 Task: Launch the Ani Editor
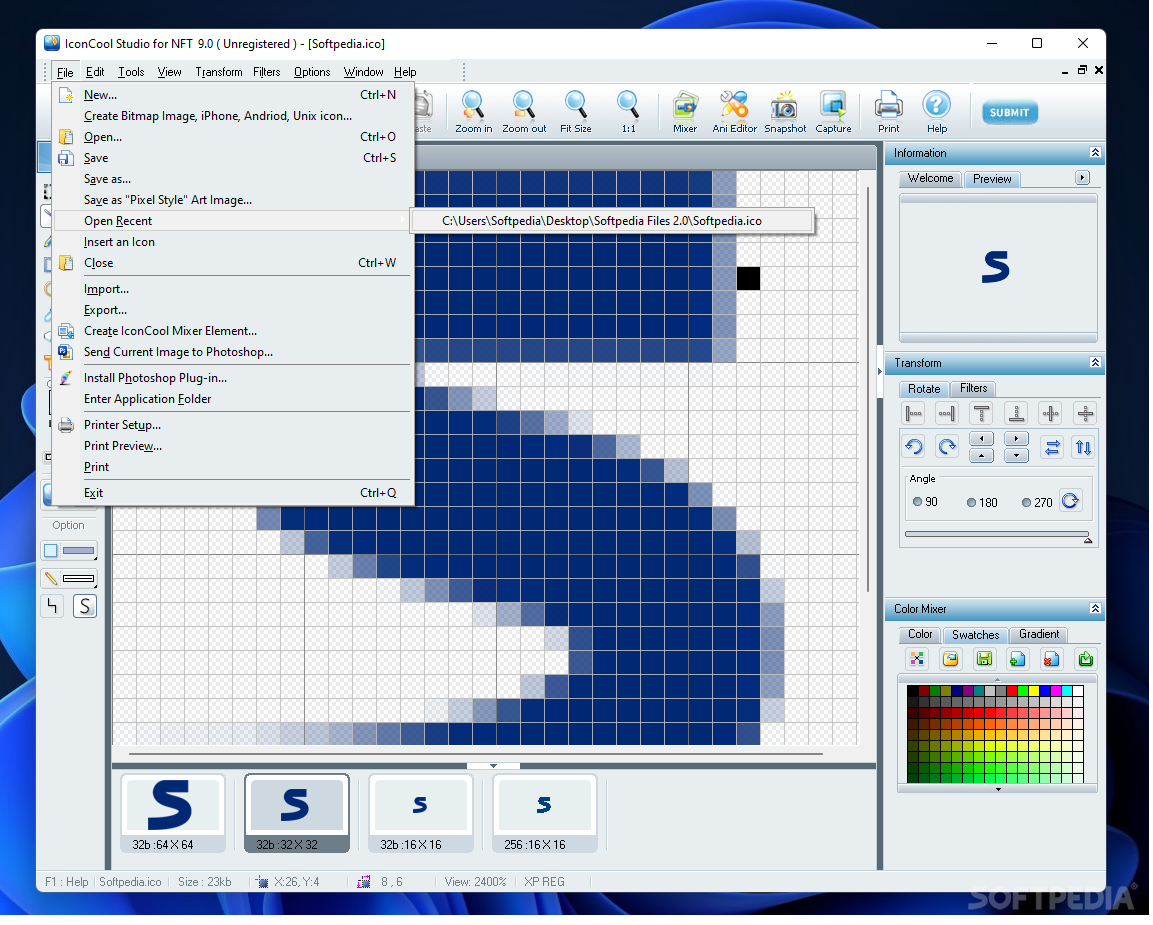click(x=735, y=112)
